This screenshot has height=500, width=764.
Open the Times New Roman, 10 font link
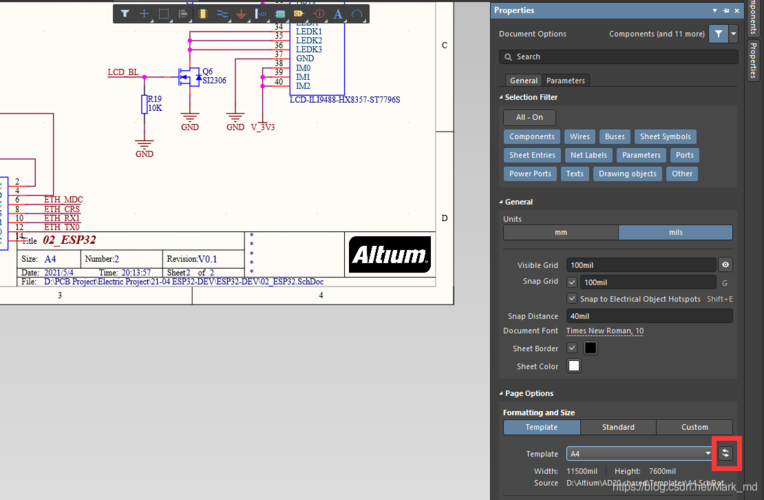[x=605, y=331]
